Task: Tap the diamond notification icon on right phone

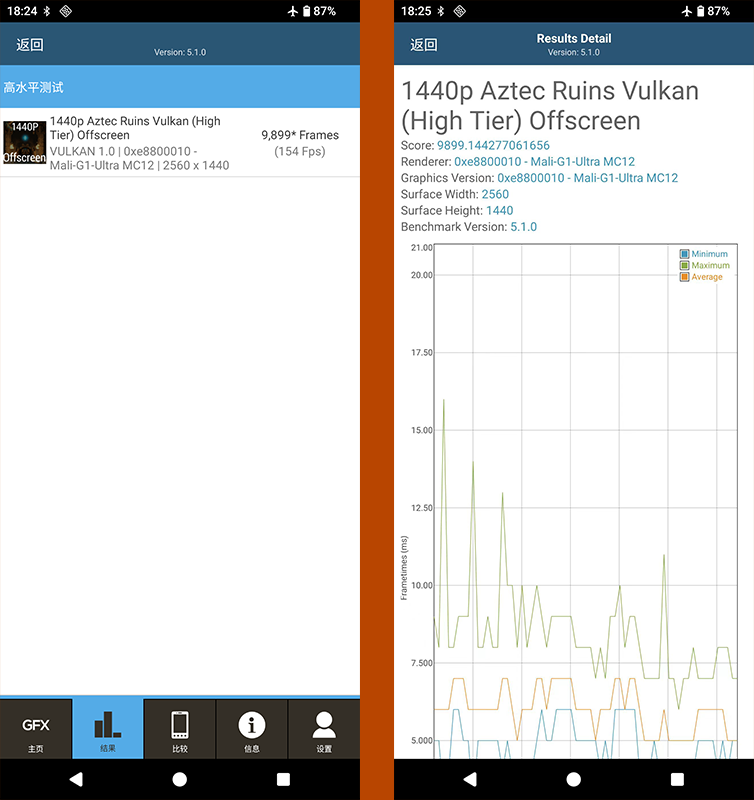Action: click(460, 11)
